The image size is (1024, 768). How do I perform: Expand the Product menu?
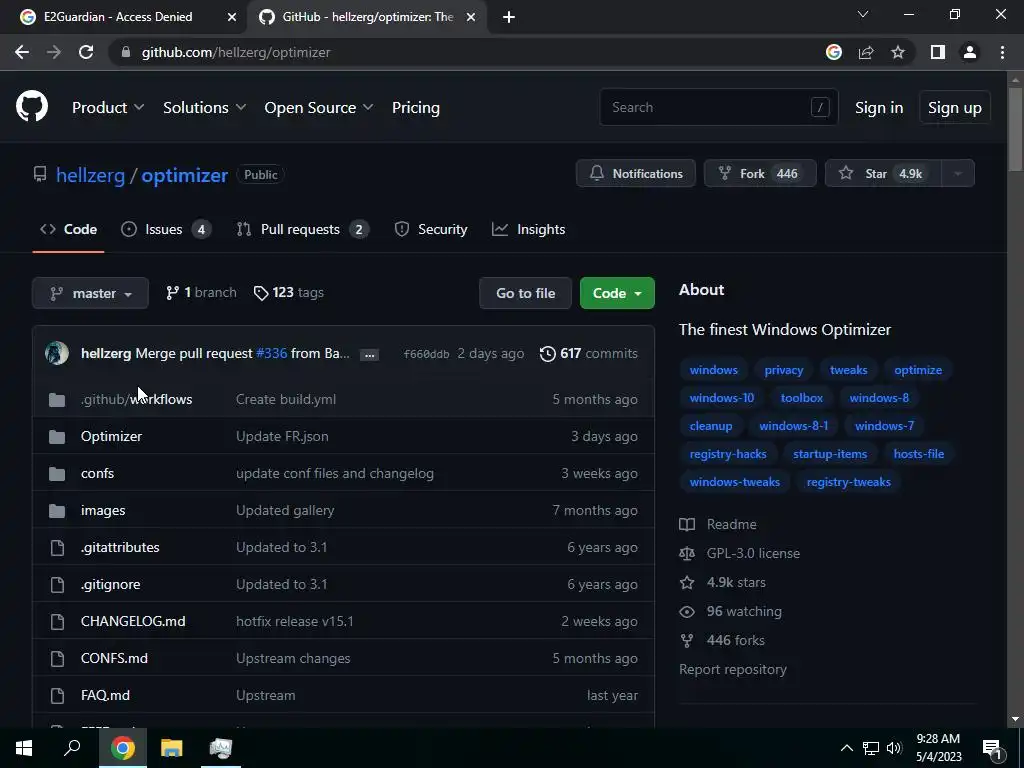point(108,108)
